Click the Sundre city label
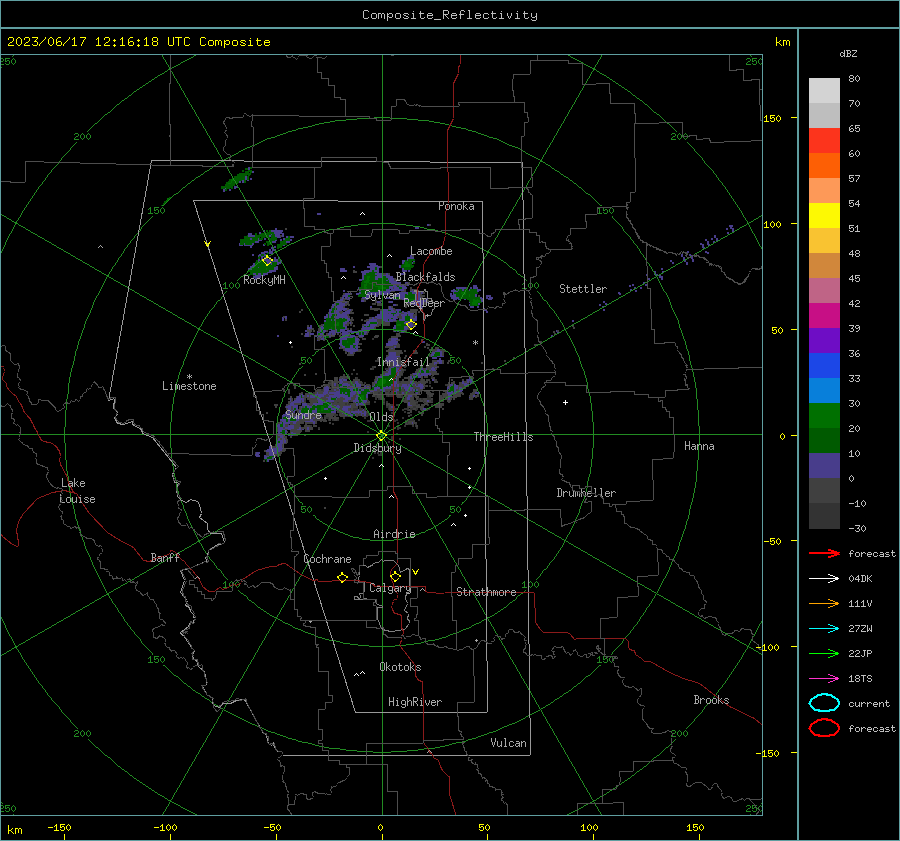Screen dimensions: 900x841 pyautogui.click(x=303, y=414)
